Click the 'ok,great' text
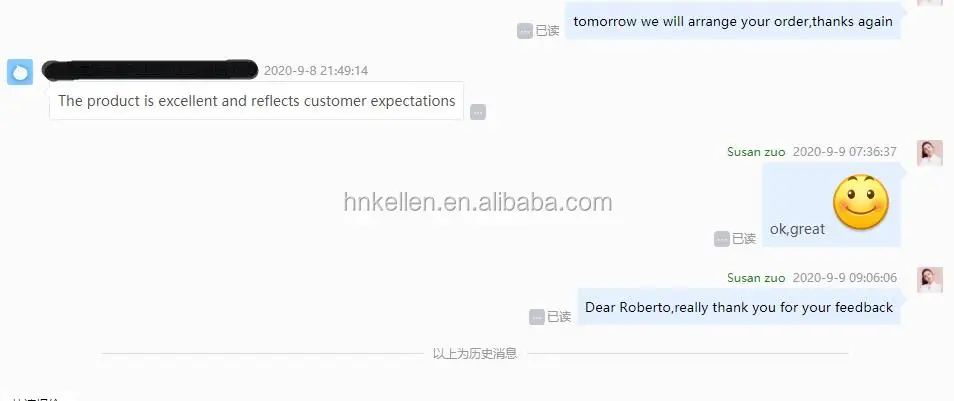The height and width of the screenshot is (401, 954). [797, 229]
